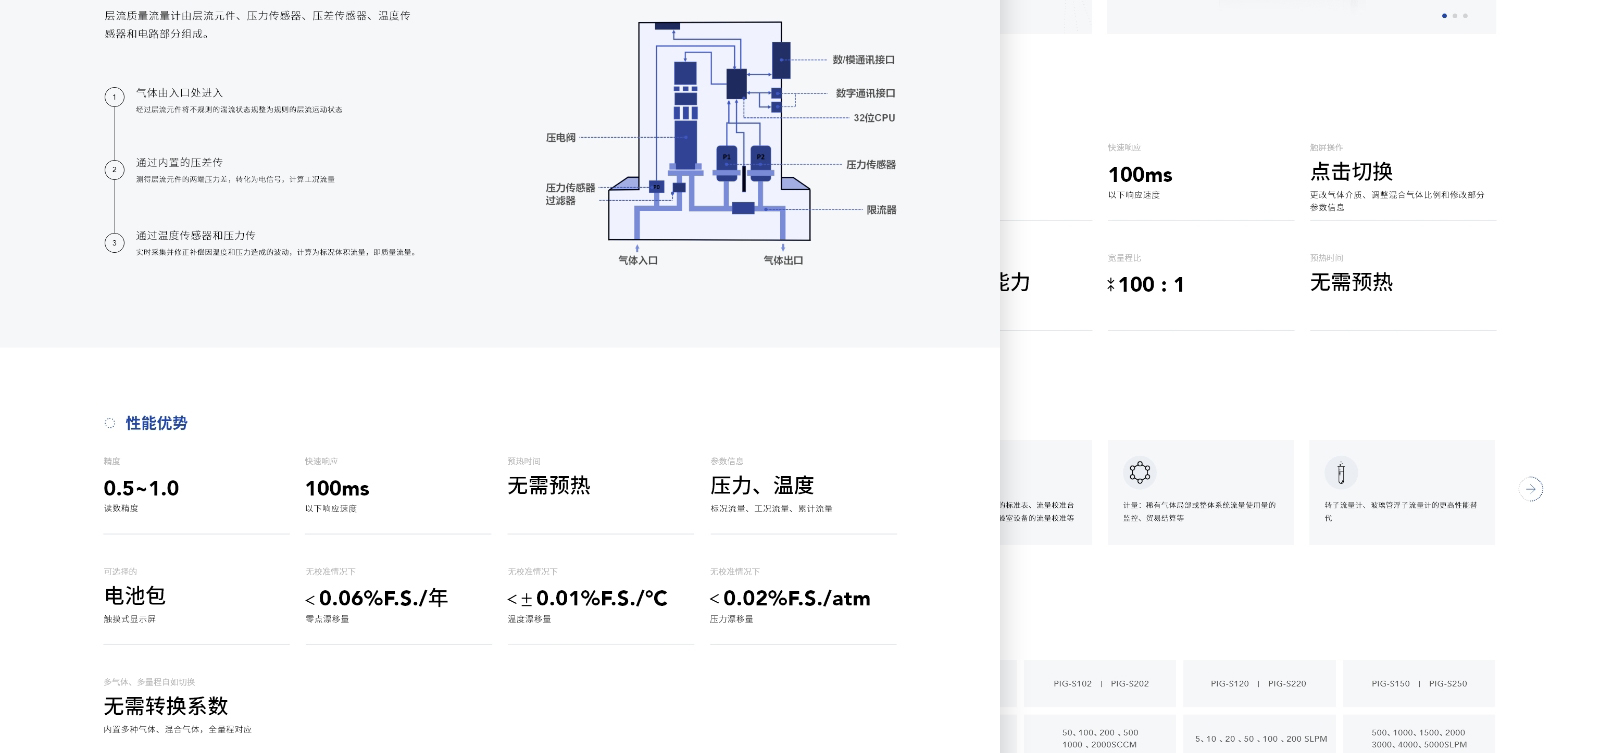Click the PIG-S120 | PIG-S220 model cell

pos(1258,684)
